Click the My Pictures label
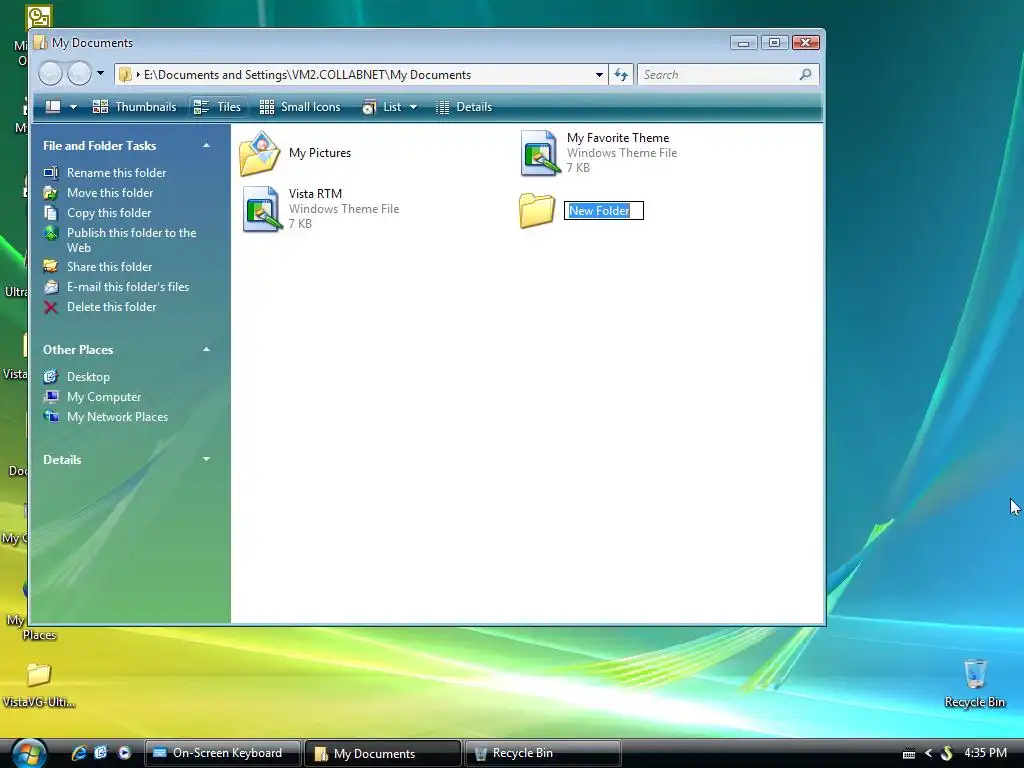The height and width of the screenshot is (768, 1024). pos(320,153)
